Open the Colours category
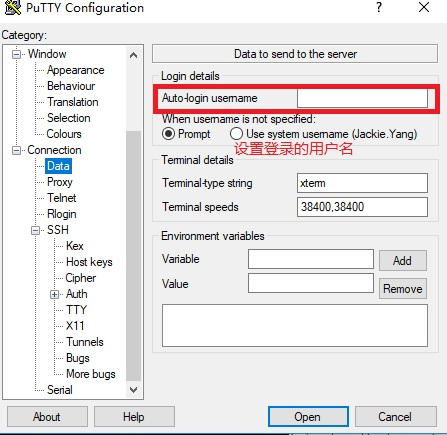447x435 pixels. pos(64,134)
